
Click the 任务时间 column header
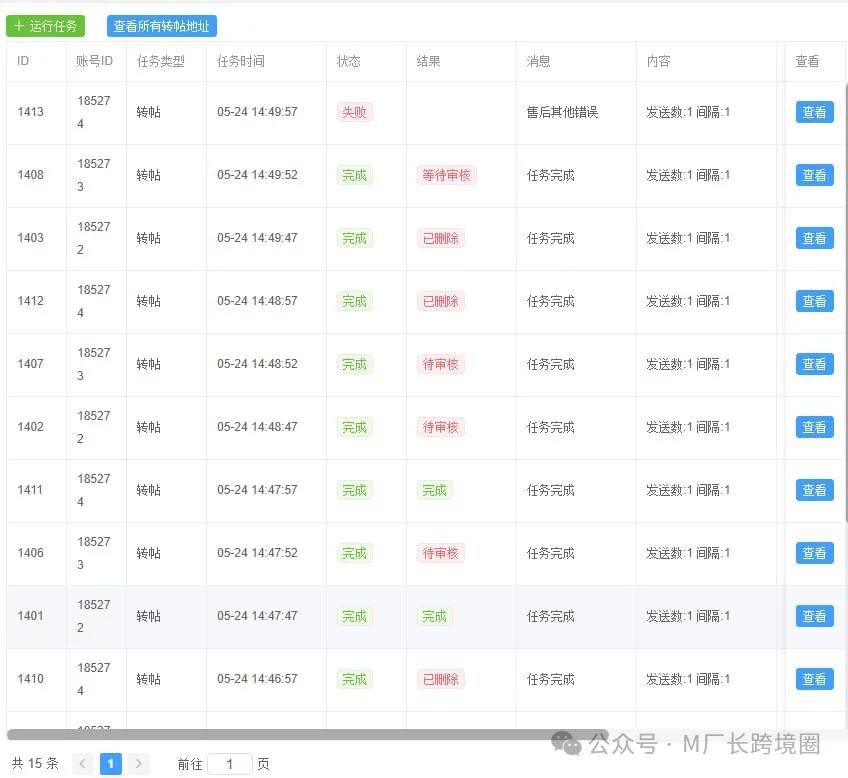pos(241,61)
